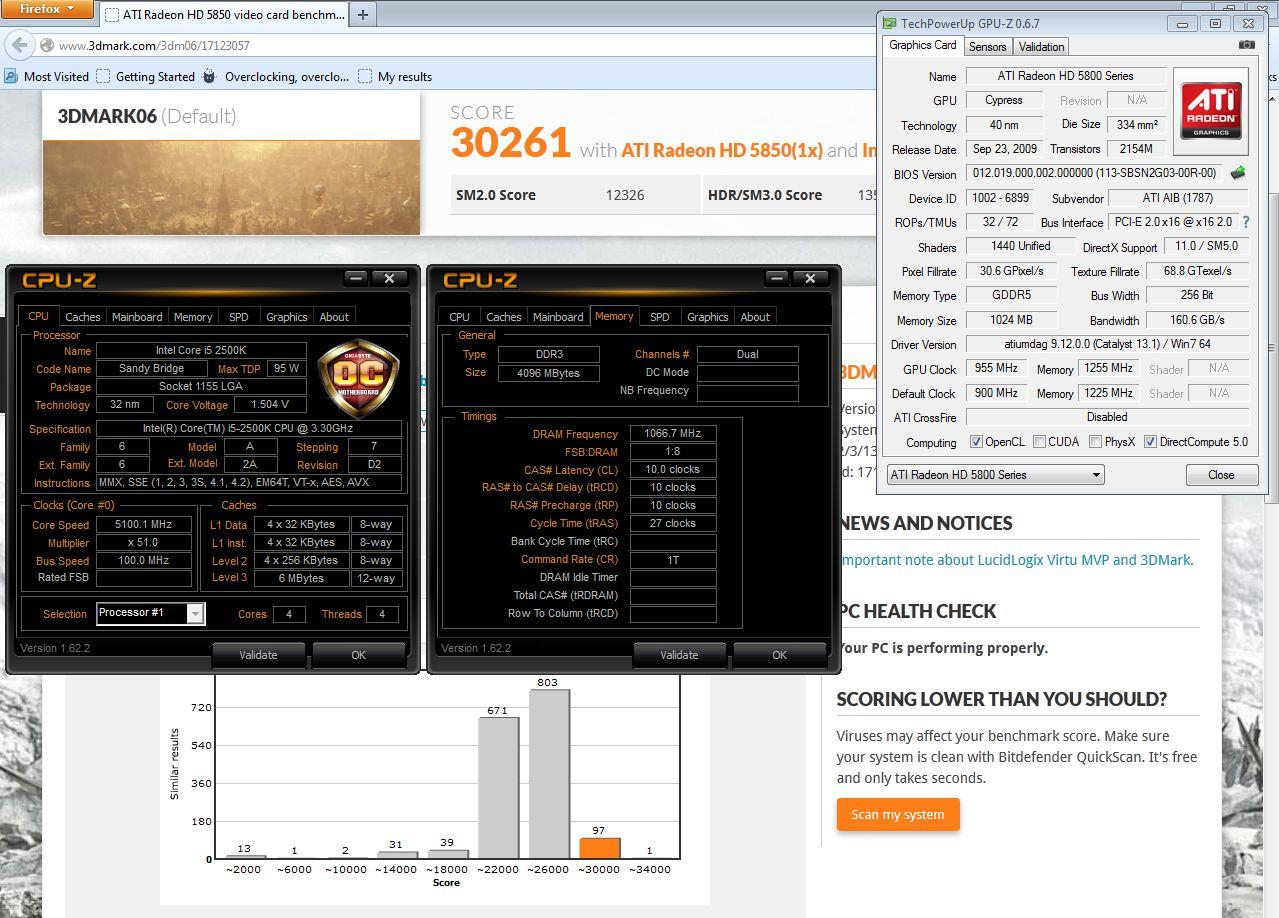The height and width of the screenshot is (918, 1279).
Task: Open Graphics tab in left CPU-Z window
Action: pos(287,317)
